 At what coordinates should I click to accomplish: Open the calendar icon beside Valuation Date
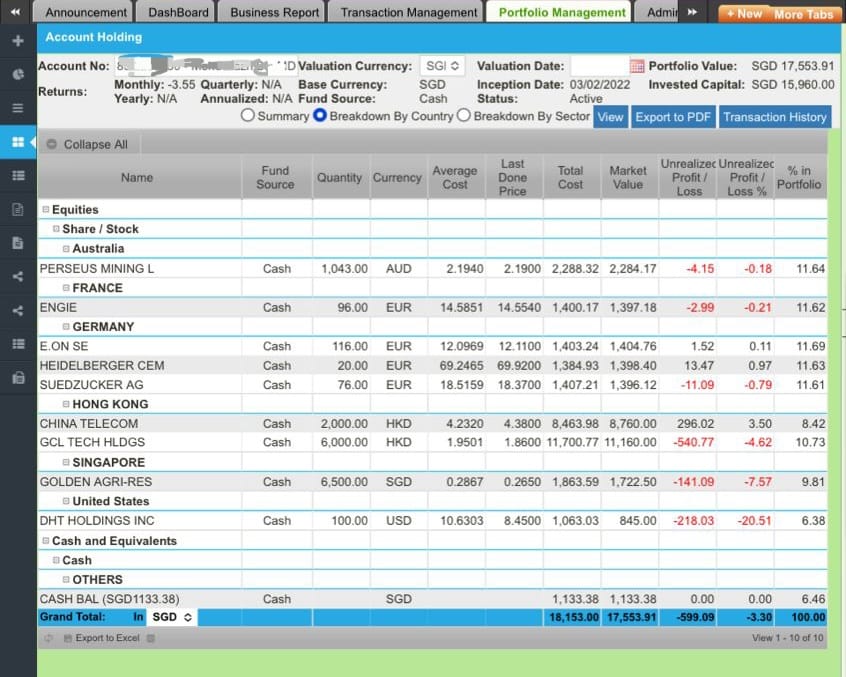(x=637, y=66)
